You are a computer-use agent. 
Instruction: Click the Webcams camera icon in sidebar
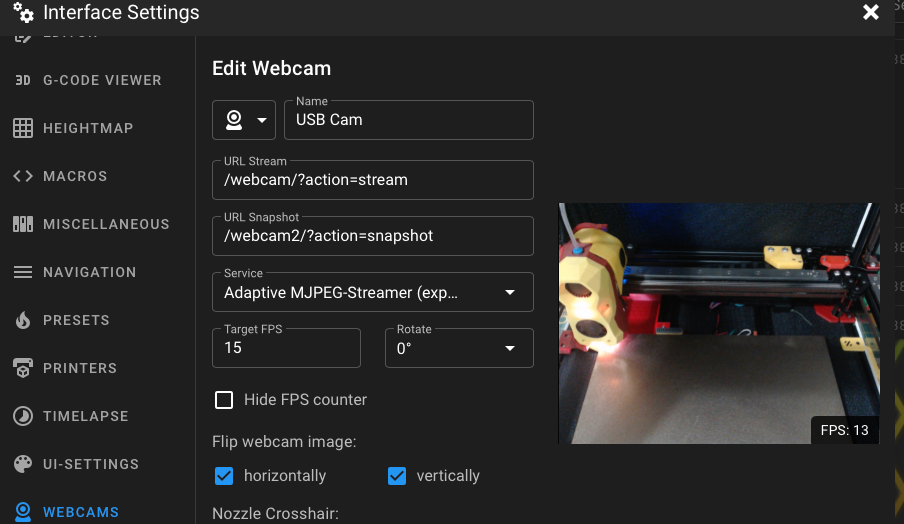22,512
